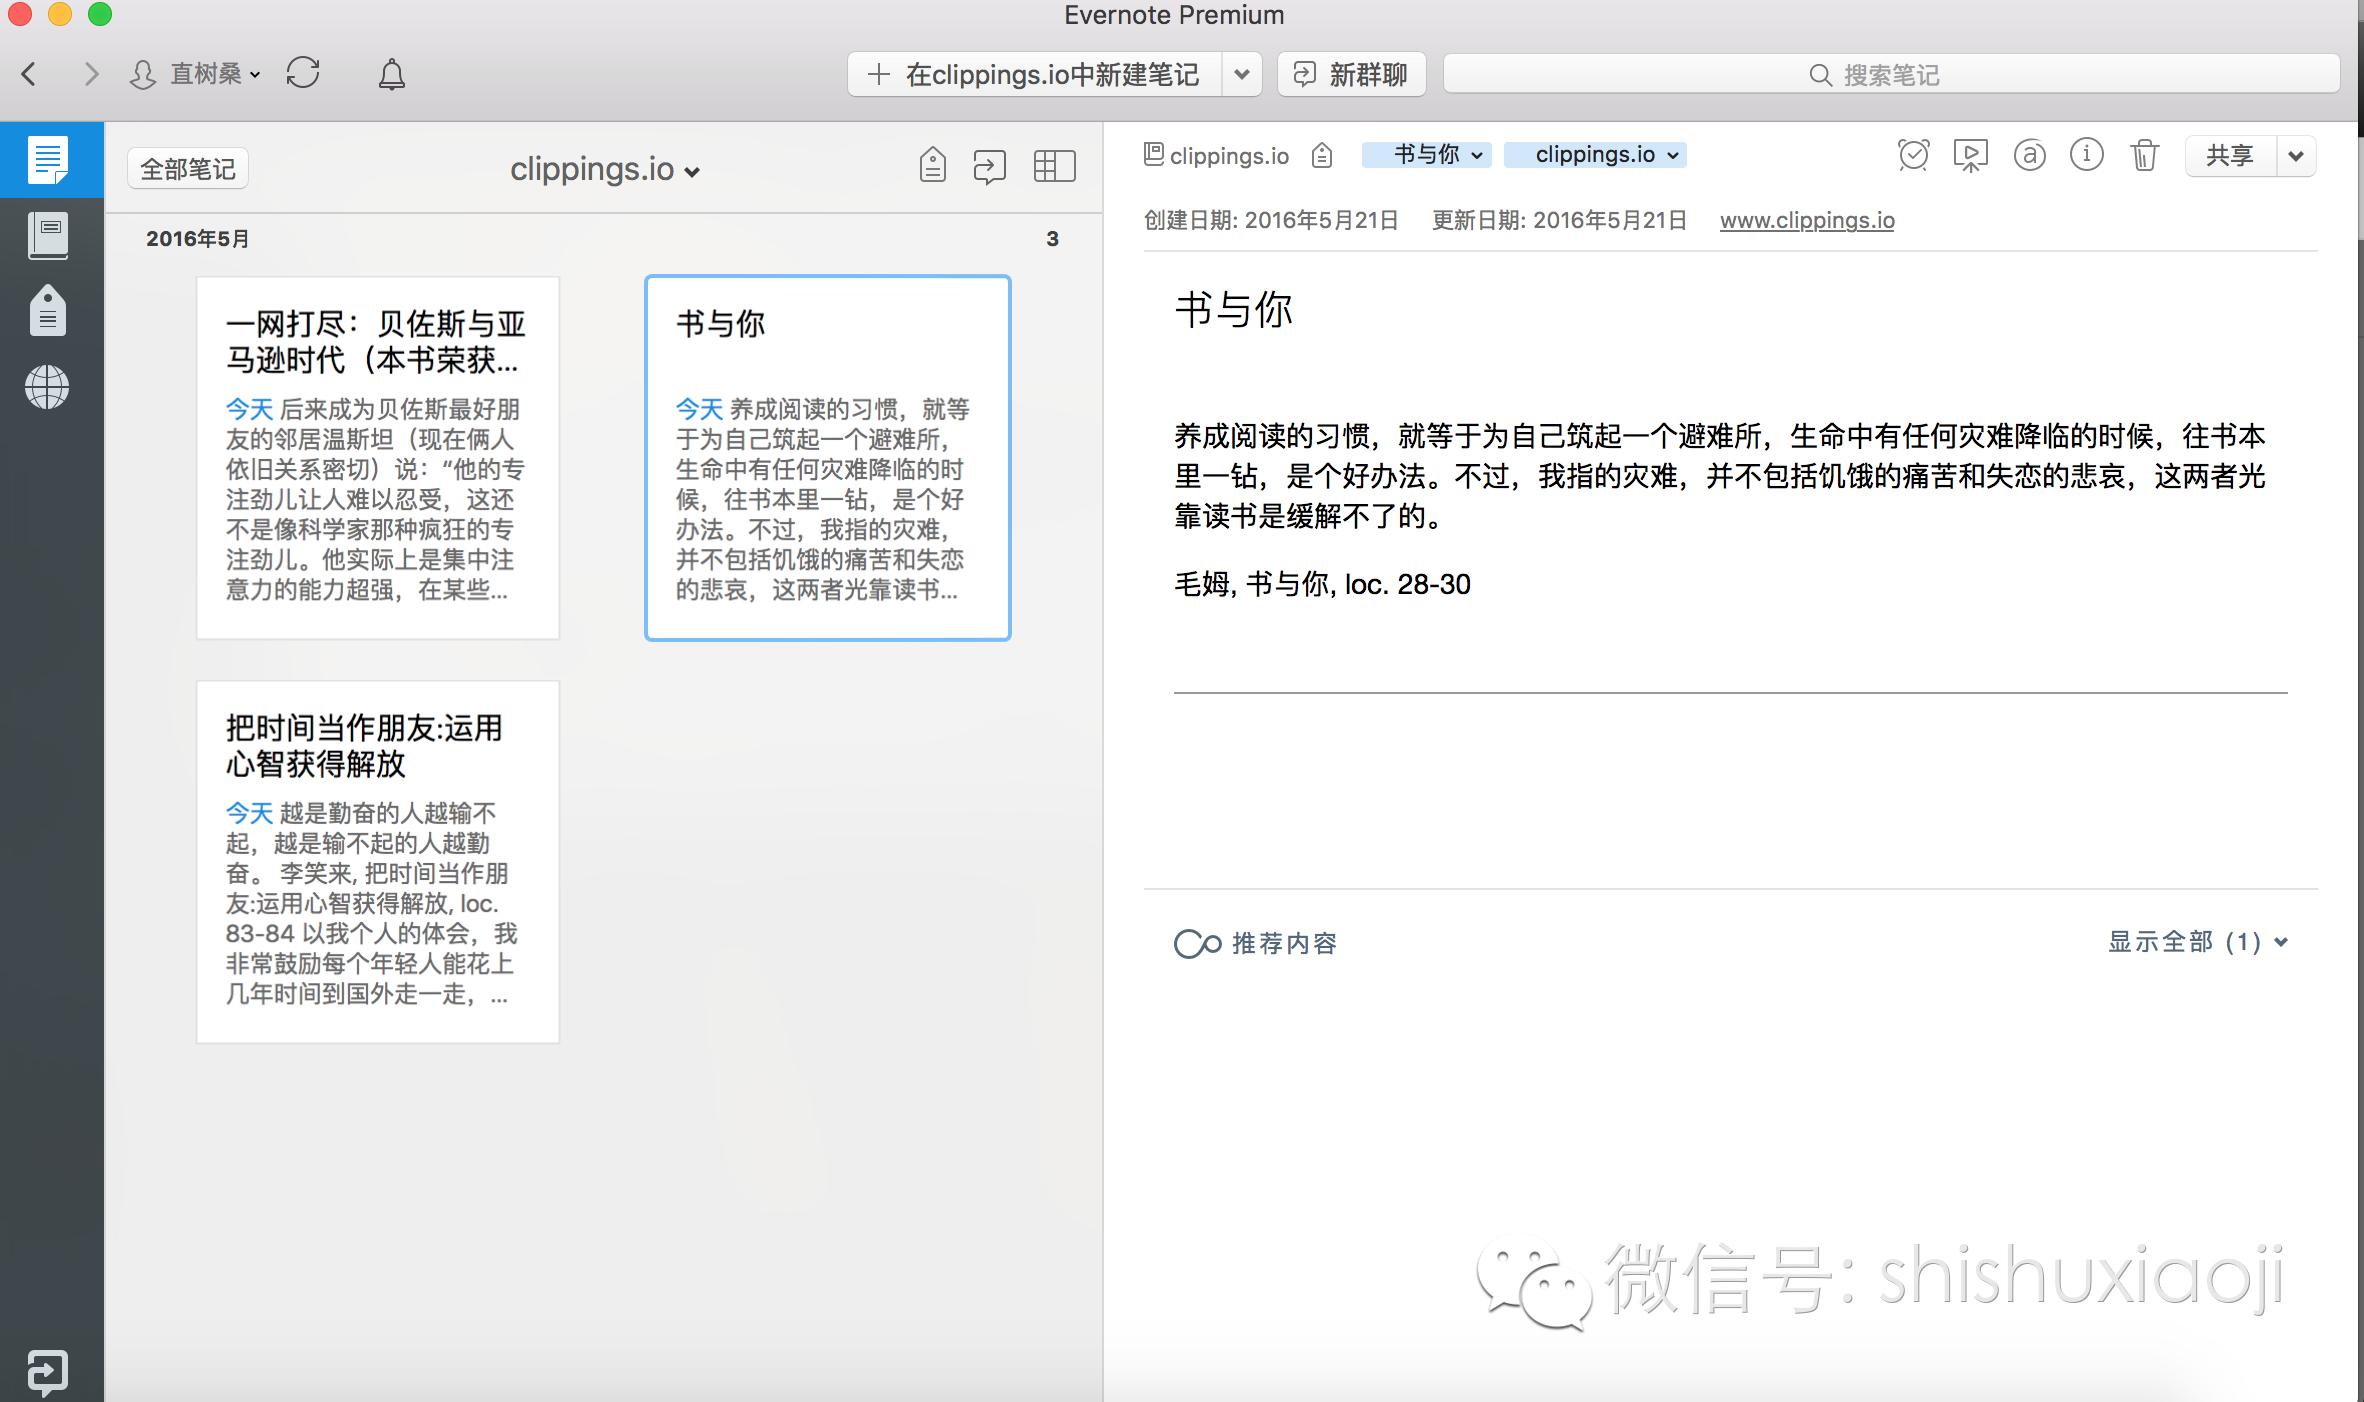Expand the 共享 share options dropdown arrow

[2295, 155]
